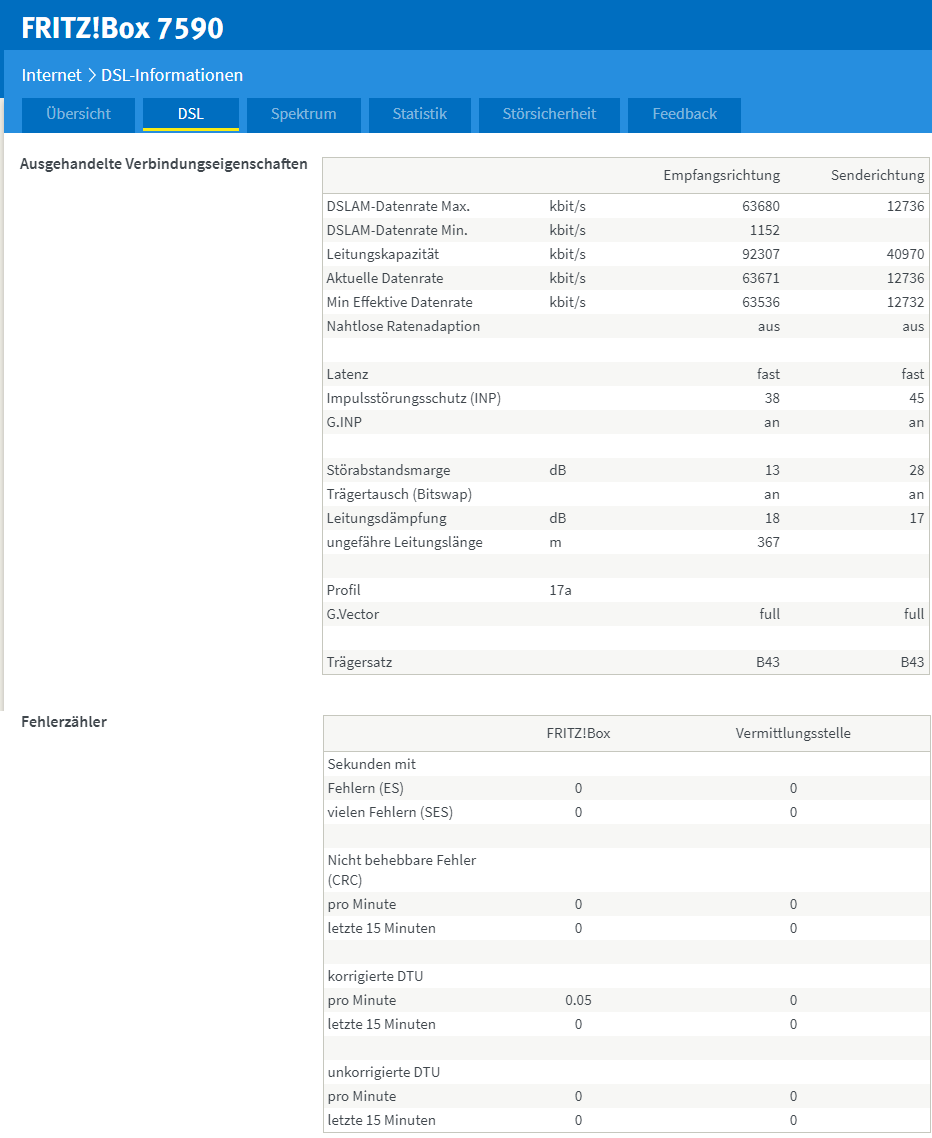Click the Leitungsdämpfung value 18
Viewport: 932px width, 1138px height.
[772, 518]
